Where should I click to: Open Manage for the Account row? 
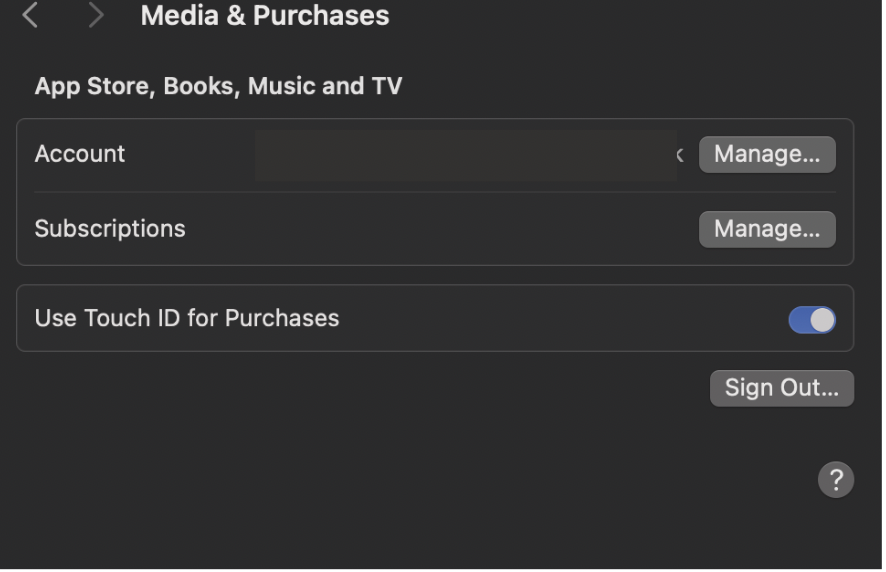point(766,154)
